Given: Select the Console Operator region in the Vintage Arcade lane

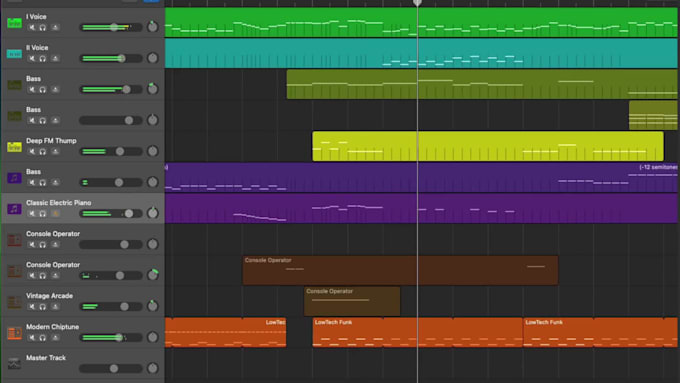Looking at the screenshot, I should [x=352, y=301].
